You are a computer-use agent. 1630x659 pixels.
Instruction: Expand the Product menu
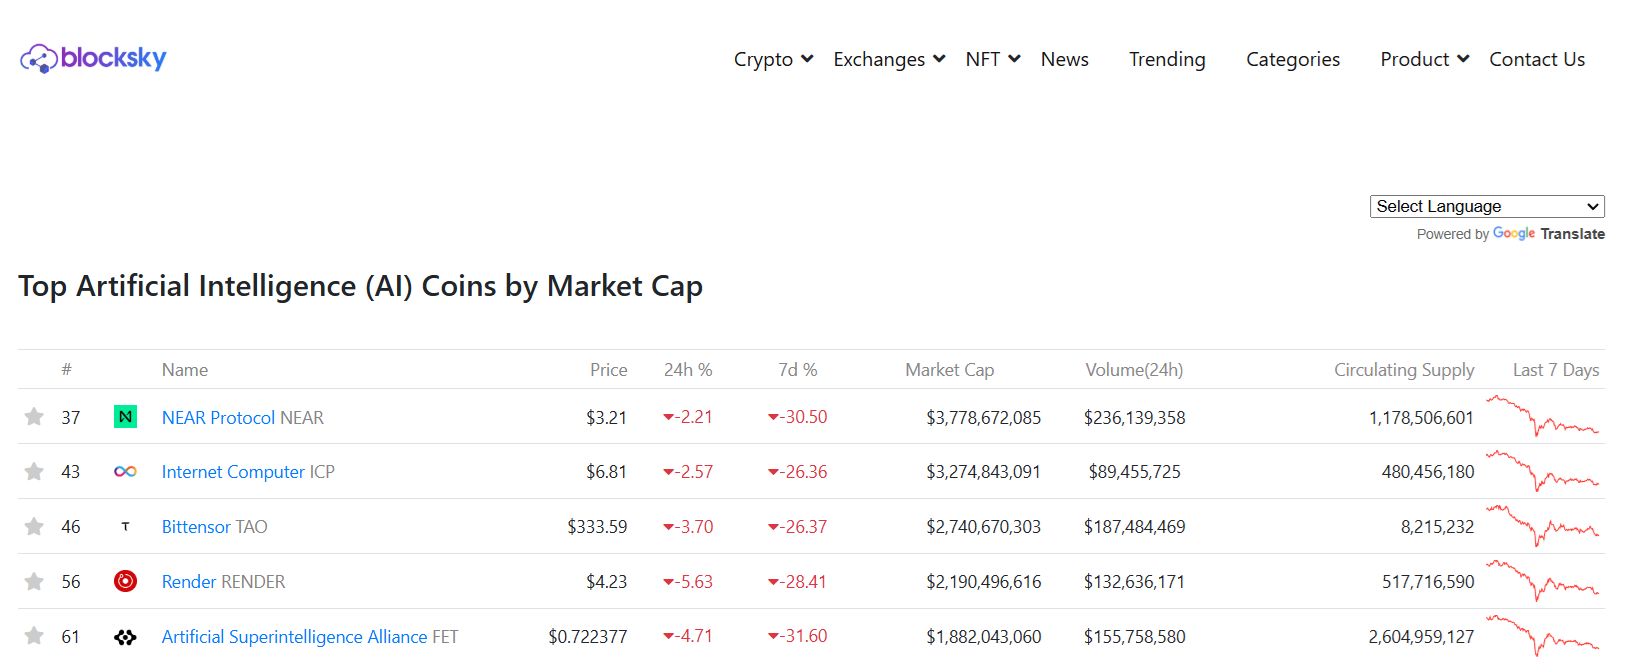[x=1425, y=59]
